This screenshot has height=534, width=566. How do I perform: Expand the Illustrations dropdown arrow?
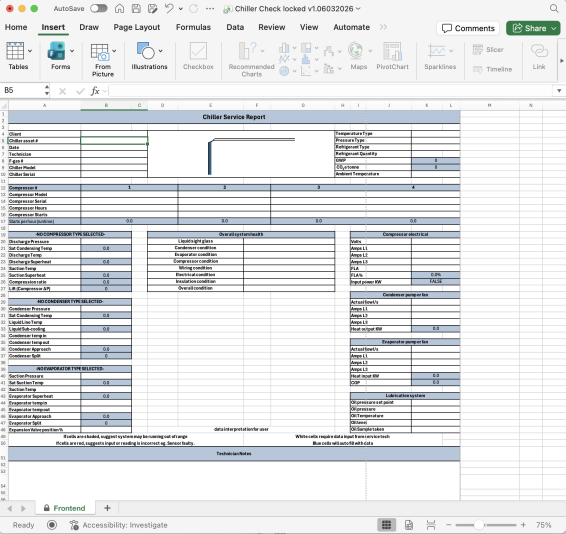click(x=161, y=51)
